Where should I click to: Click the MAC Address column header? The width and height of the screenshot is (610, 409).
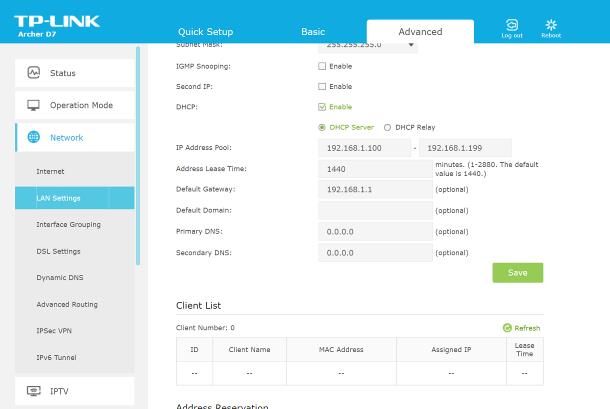(341, 349)
